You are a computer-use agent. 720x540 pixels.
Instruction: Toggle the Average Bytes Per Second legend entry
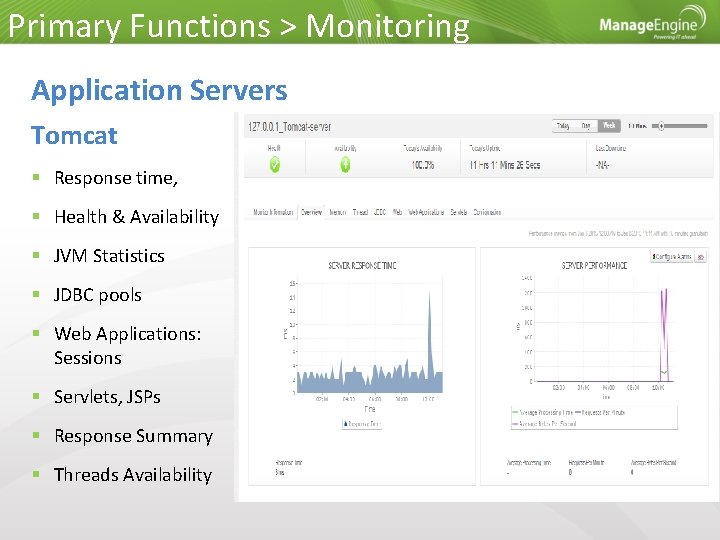pyautogui.click(x=544, y=424)
